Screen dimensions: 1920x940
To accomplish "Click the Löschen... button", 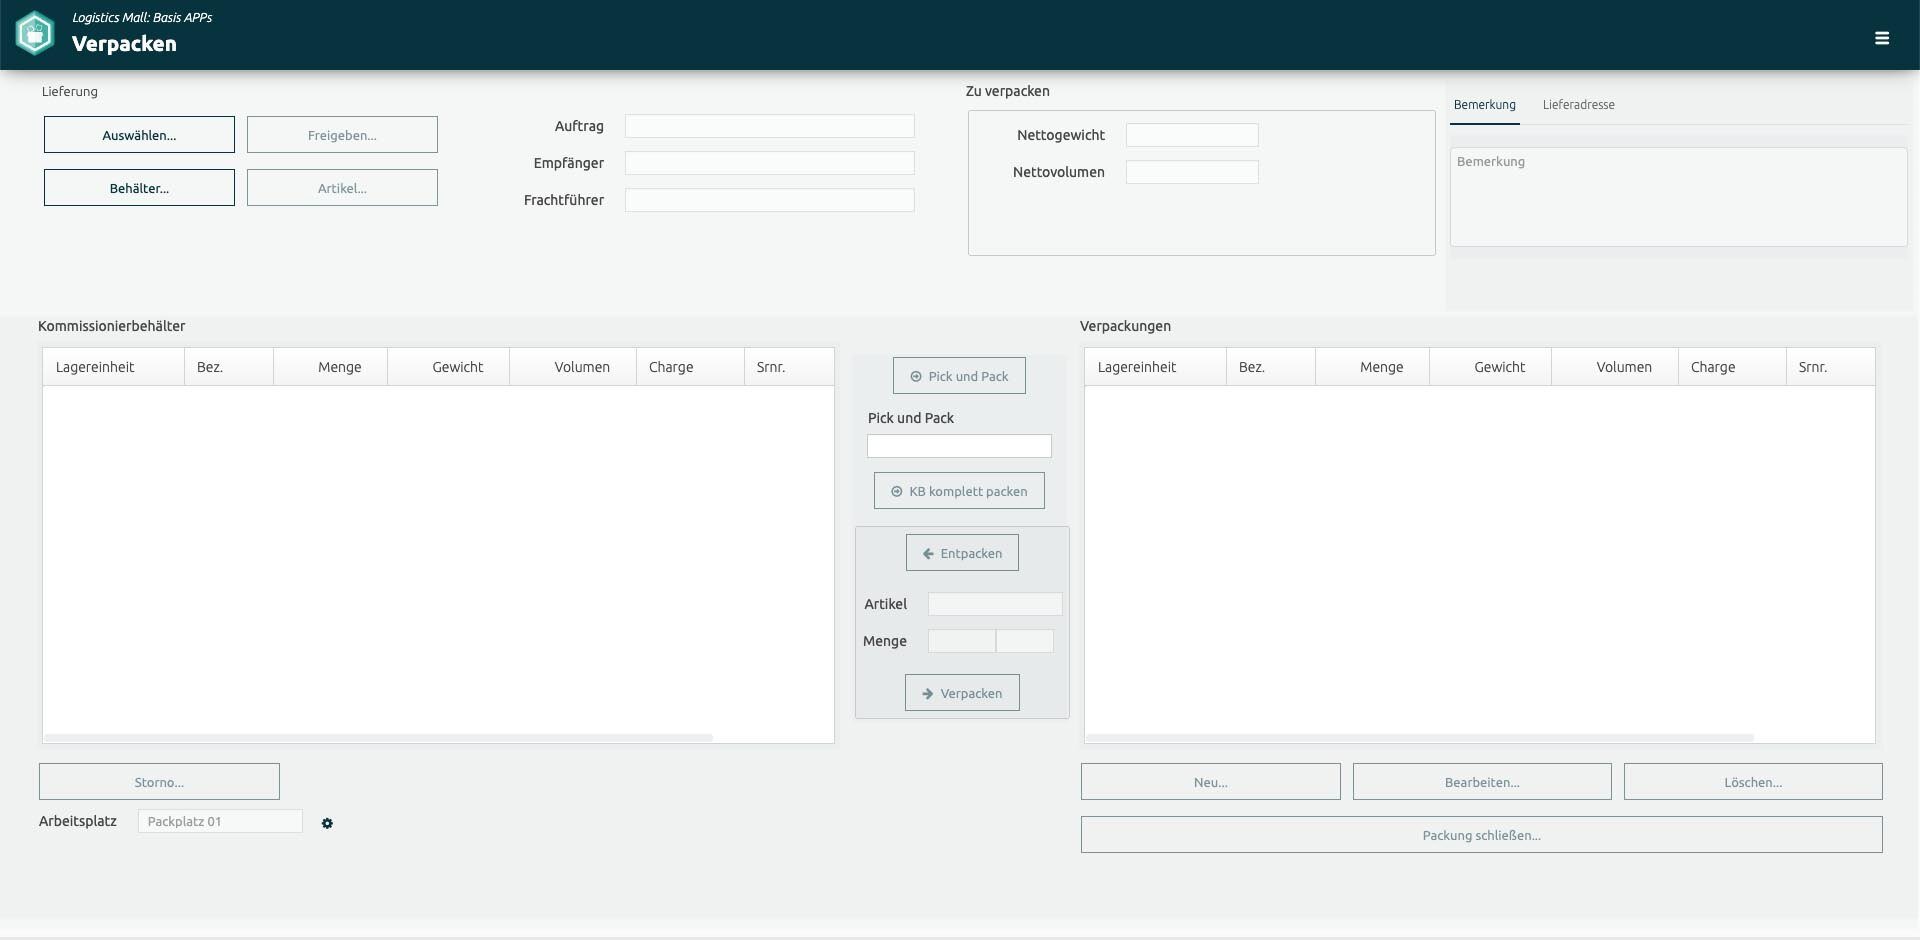I will coord(1753,782).
